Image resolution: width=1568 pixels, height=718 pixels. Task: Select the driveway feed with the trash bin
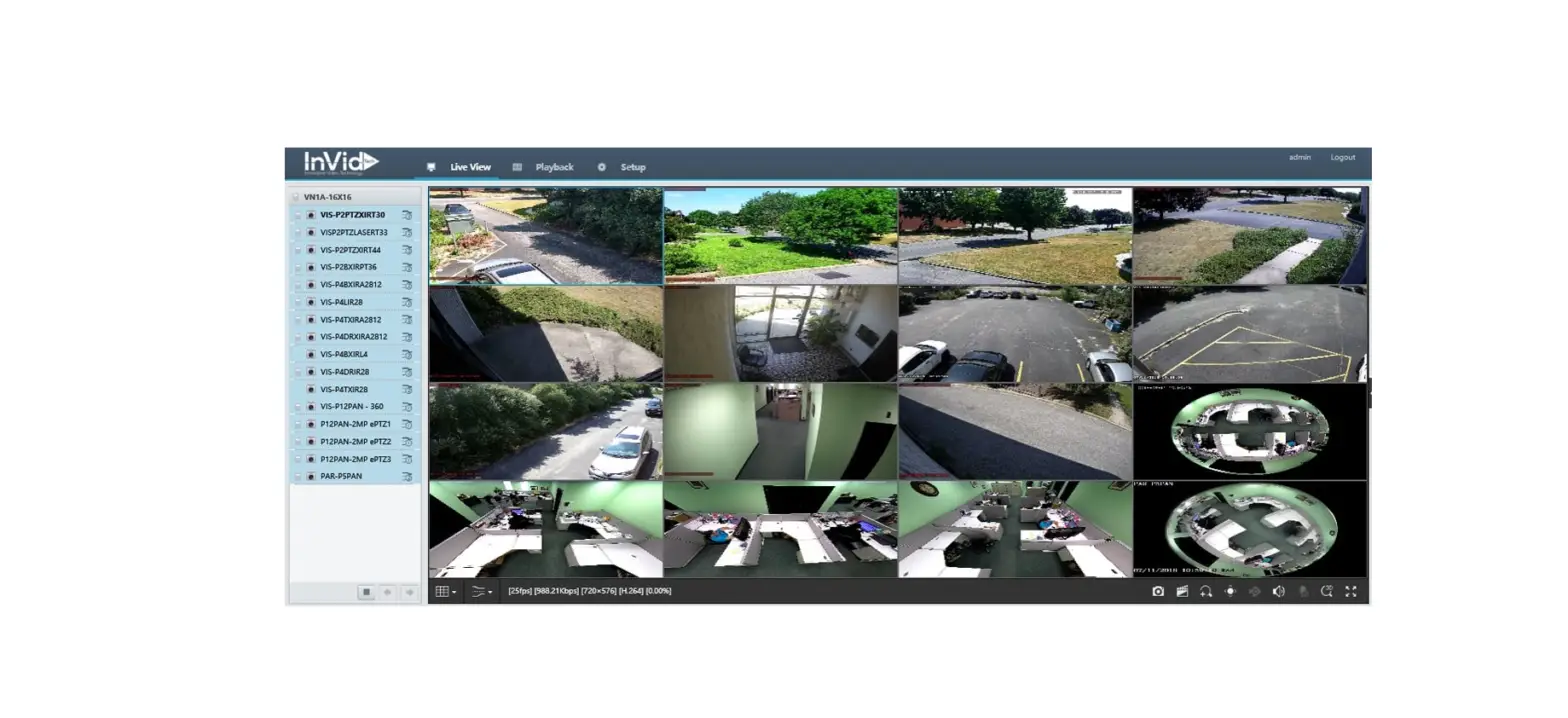(x=545, y=236)
